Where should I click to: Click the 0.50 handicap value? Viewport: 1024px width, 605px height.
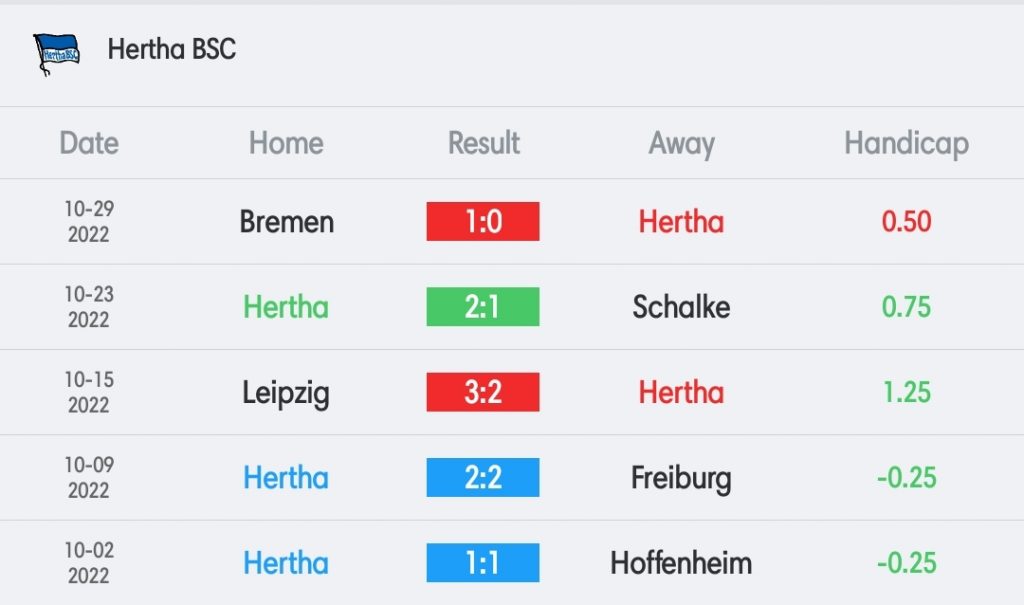coord(906,221)
